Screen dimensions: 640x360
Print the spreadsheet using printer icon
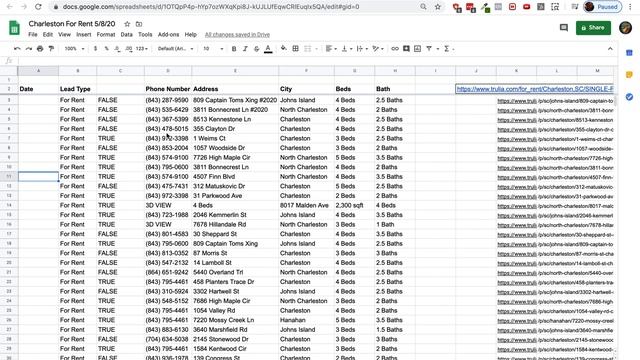tap(40, 49)
